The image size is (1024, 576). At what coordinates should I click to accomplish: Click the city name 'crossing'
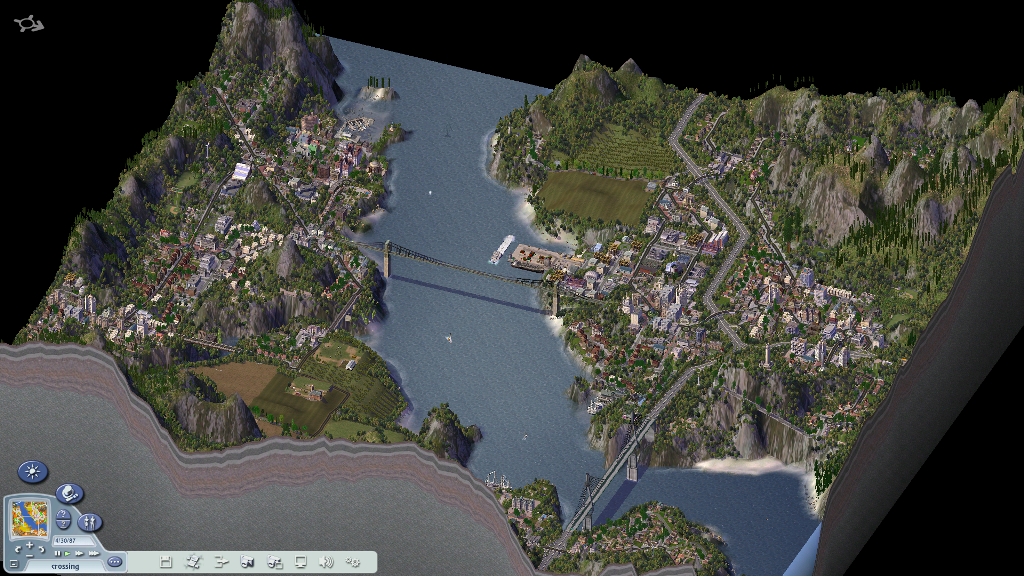[x=65, y=567]
